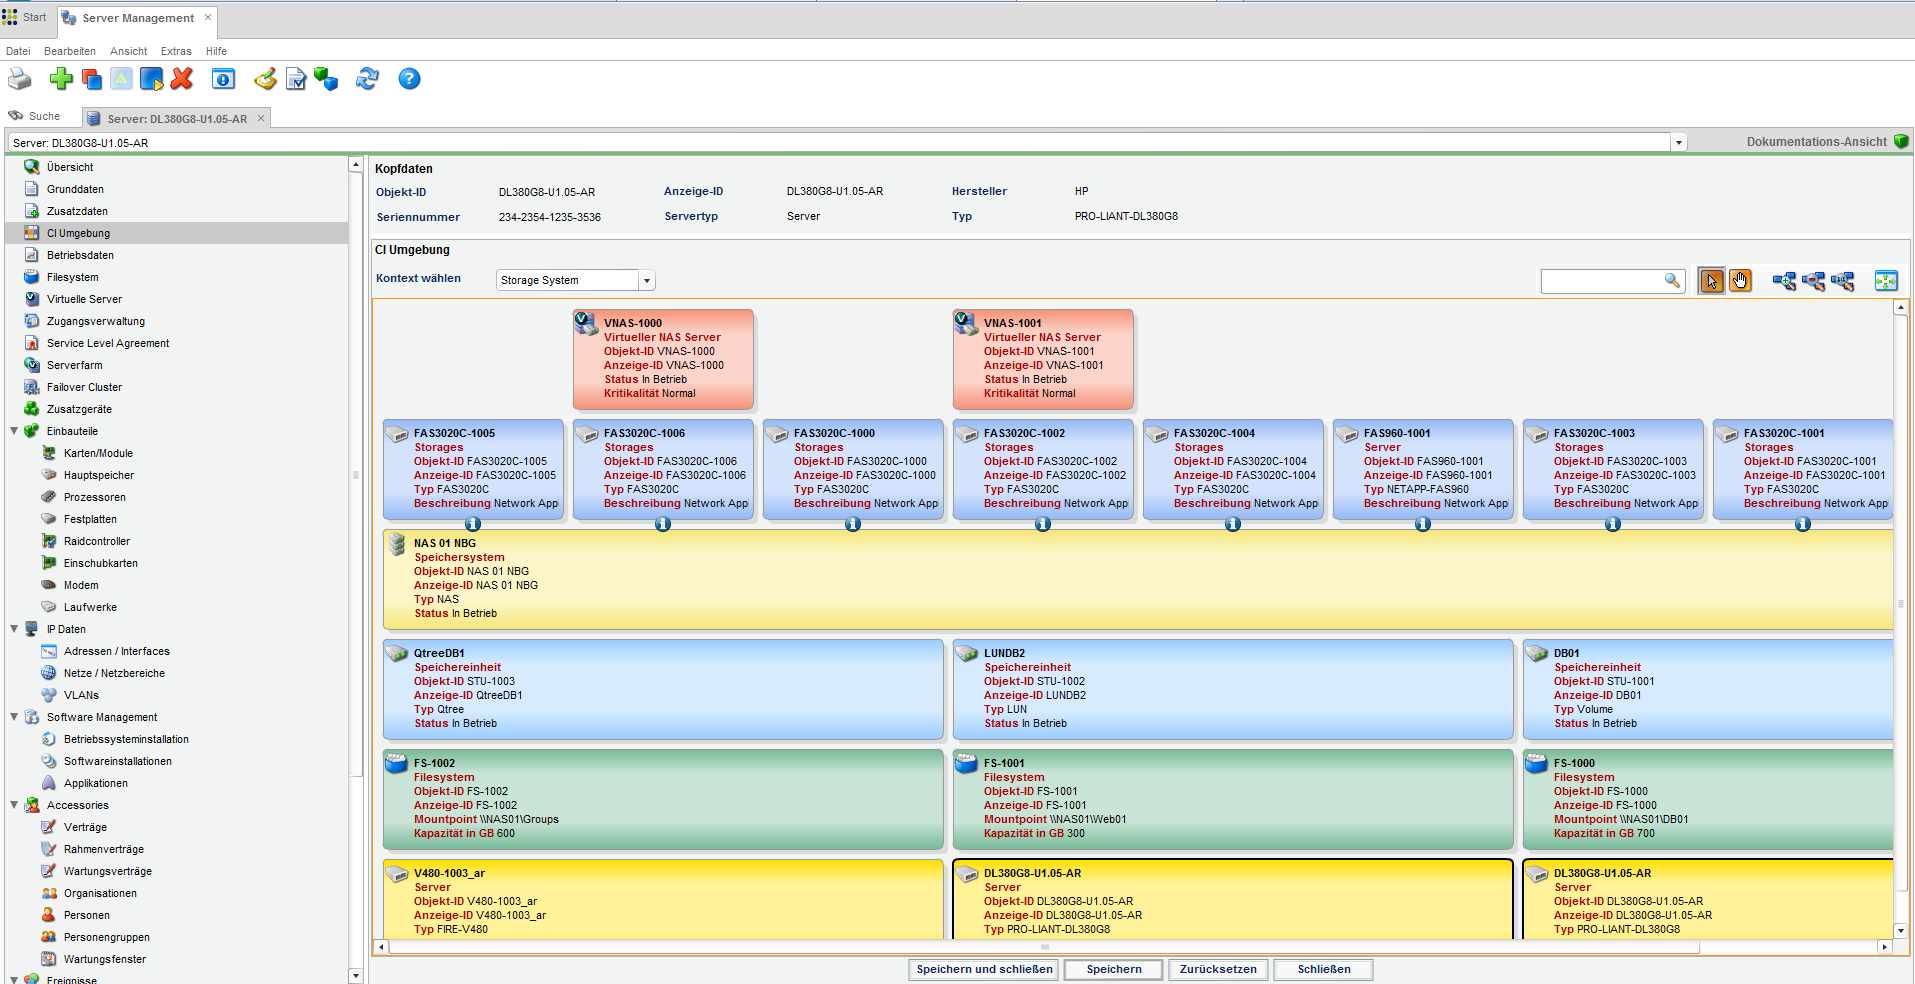The image size is (1915, 984).
Task: Select Raidcontroller under Einbauteile
Action: (x=97, y=541)
